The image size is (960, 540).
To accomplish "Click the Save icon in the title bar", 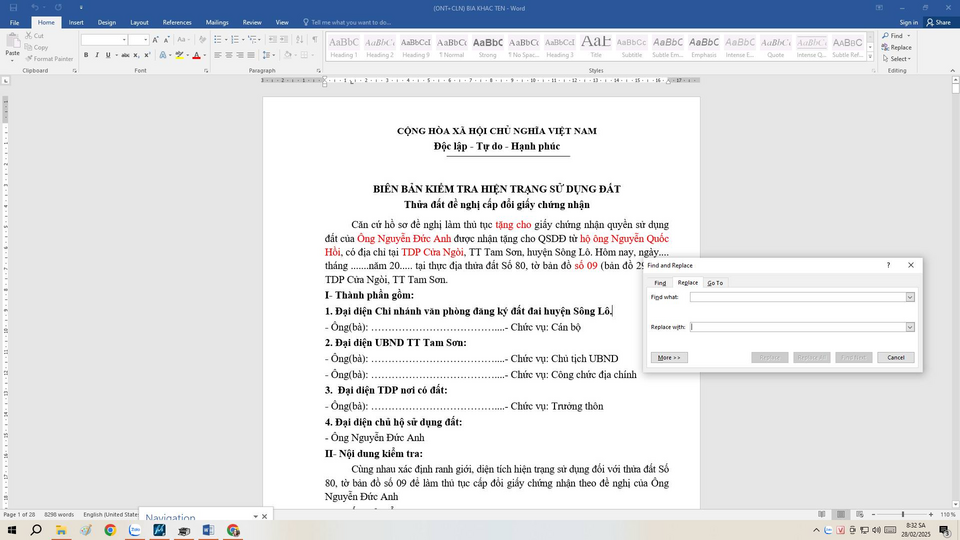I will click(x=13, y=7).
